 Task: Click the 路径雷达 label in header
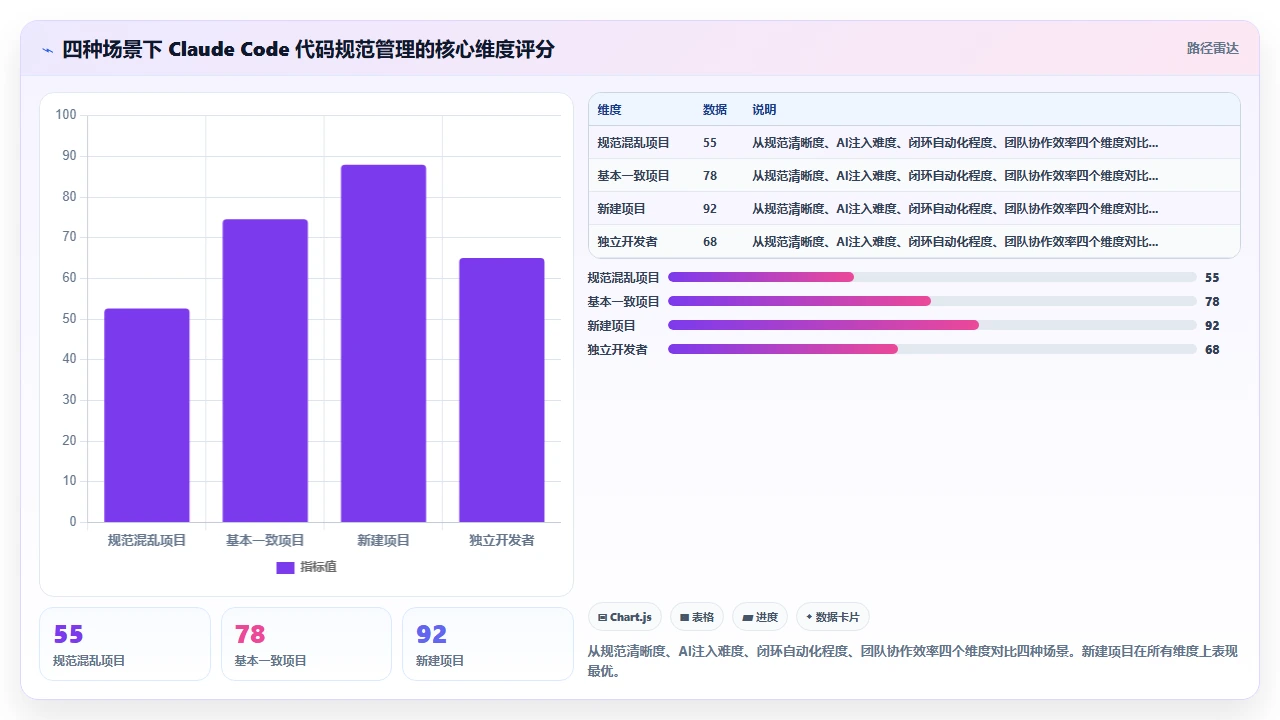click(x=1212, y=48)
